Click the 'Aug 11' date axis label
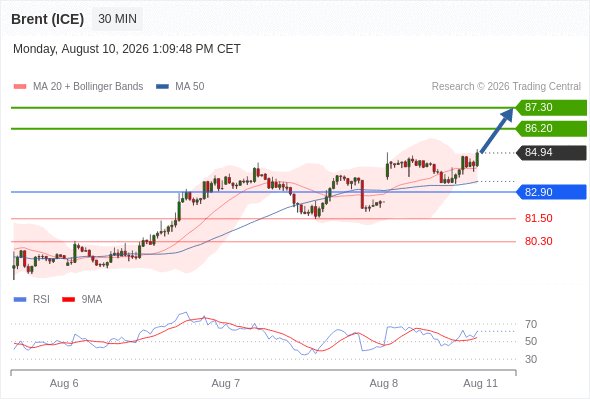590x400 pixels. 481,383
